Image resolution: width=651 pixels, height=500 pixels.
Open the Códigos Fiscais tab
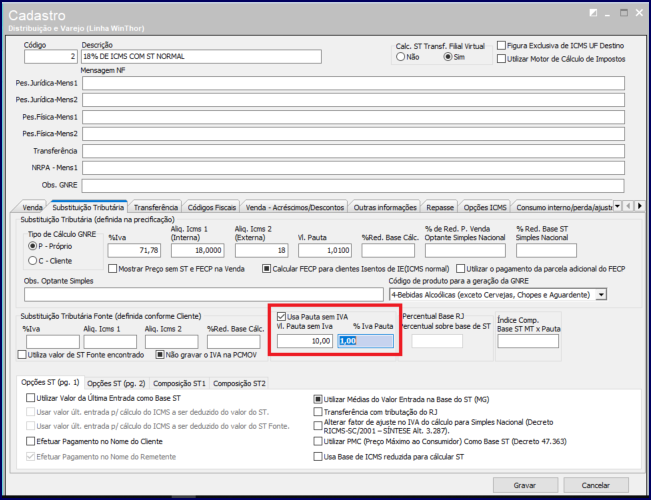click(212, 207)
